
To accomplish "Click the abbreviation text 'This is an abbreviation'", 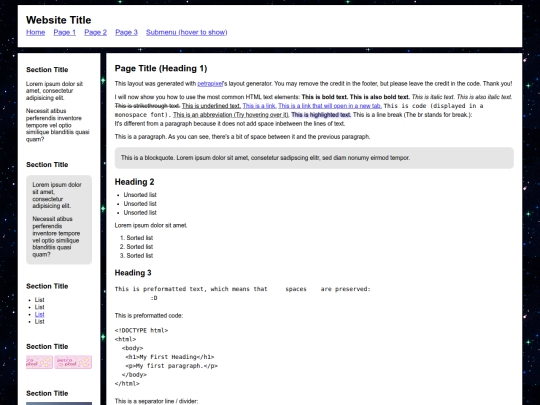I will 231,115.
